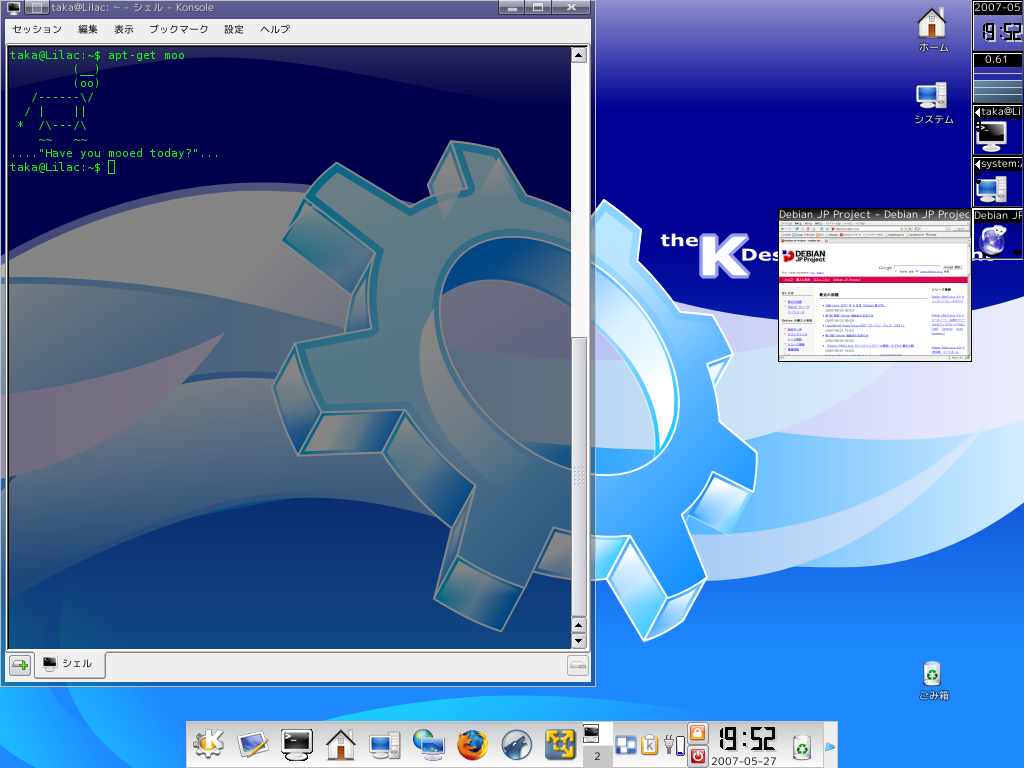Screen dimensions: 1024x768
Task: Open the K menu launcher in panel
Action: [208, 744]
